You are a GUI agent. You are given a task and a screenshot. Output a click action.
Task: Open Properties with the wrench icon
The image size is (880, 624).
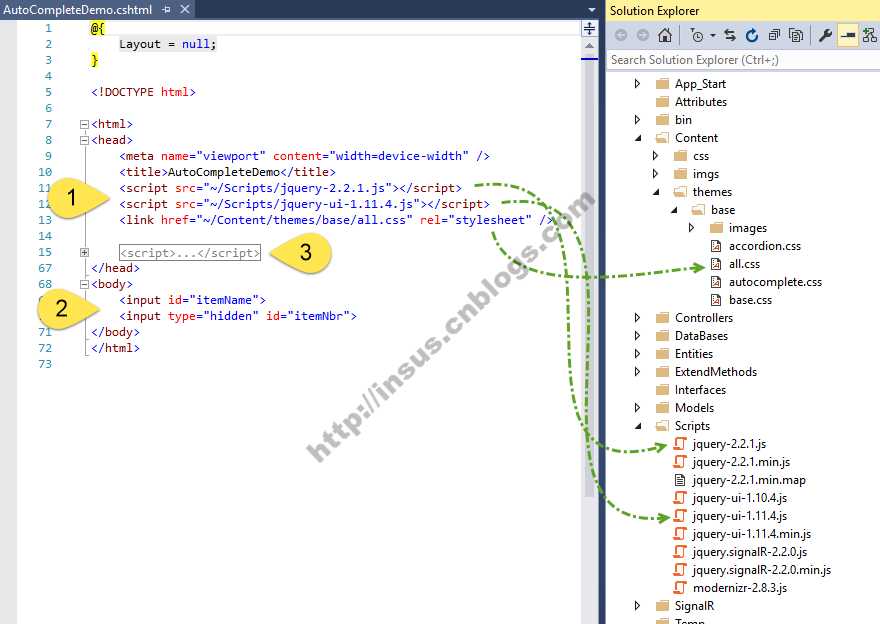click(x=825, y=35)
